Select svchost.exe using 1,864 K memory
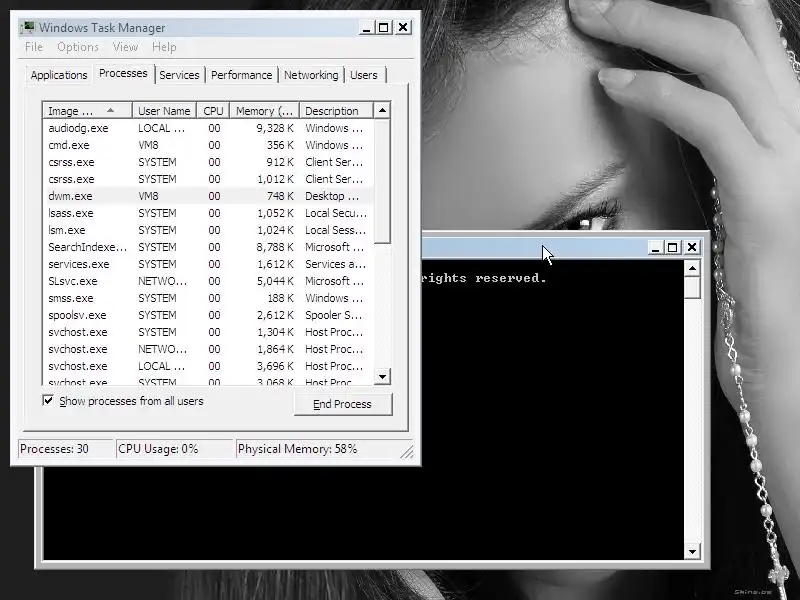Screen dimensions: 800x600 click(209, 349)
